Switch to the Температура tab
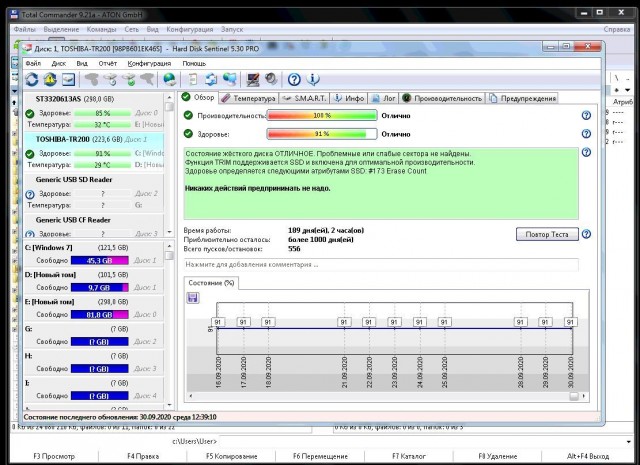Viewport: 640px width, 465px height. 249,98
